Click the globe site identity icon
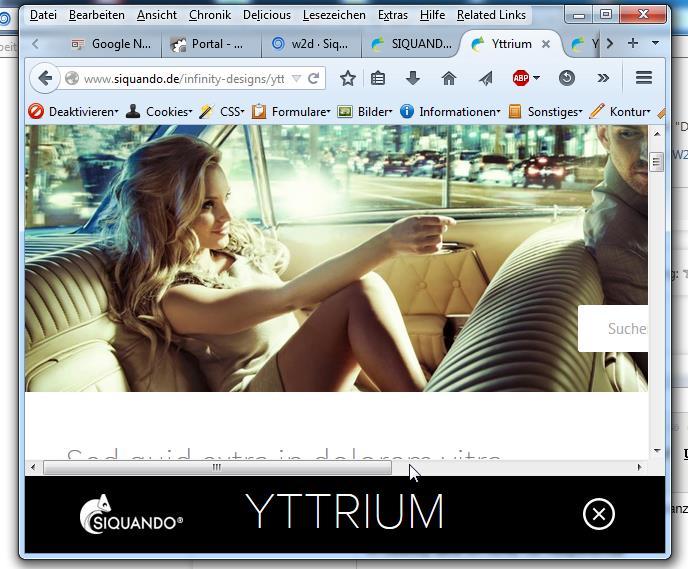 point(72,79)
